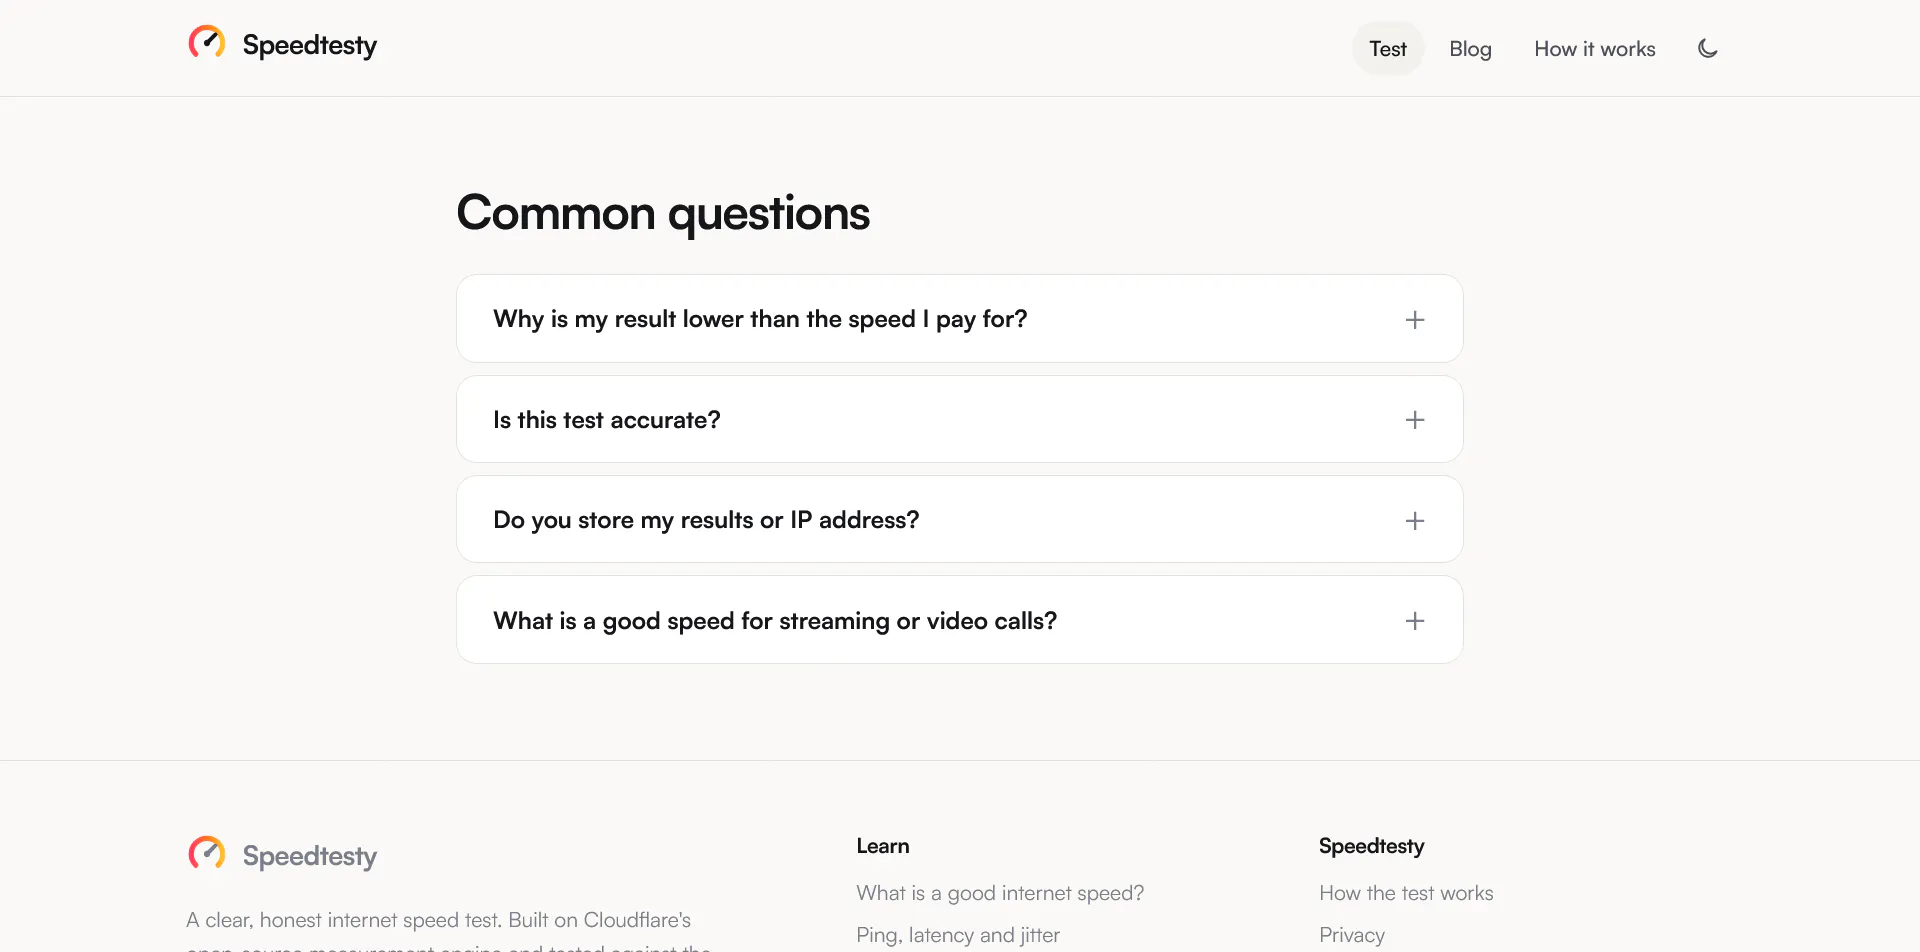Expand 'Why is my result lower' question
The image size is (1920, 952).
click(960, 319)
